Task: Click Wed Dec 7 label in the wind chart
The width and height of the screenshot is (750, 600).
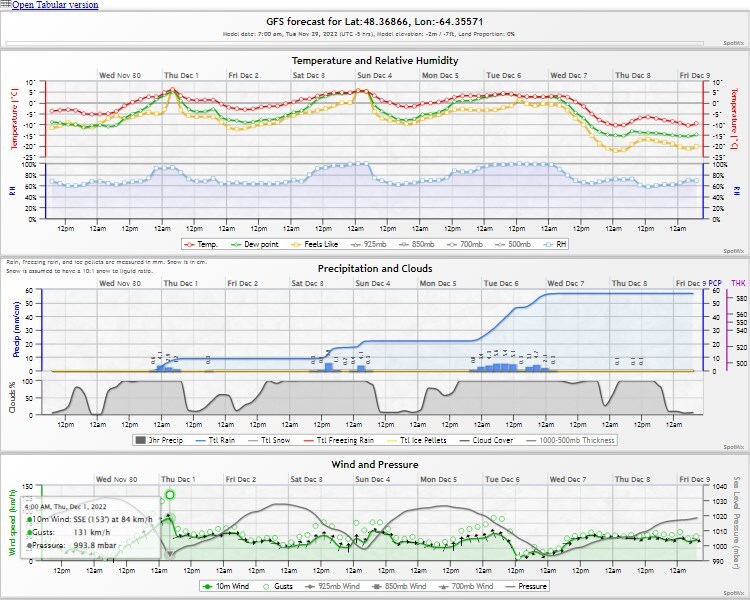Action: pyautogui.click(x=567, y=479)
